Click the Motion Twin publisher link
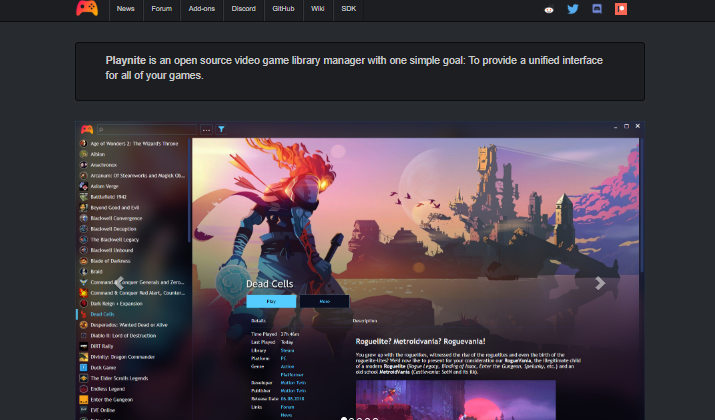Screen dimensions: 715x420 click(x=293, y=391)
